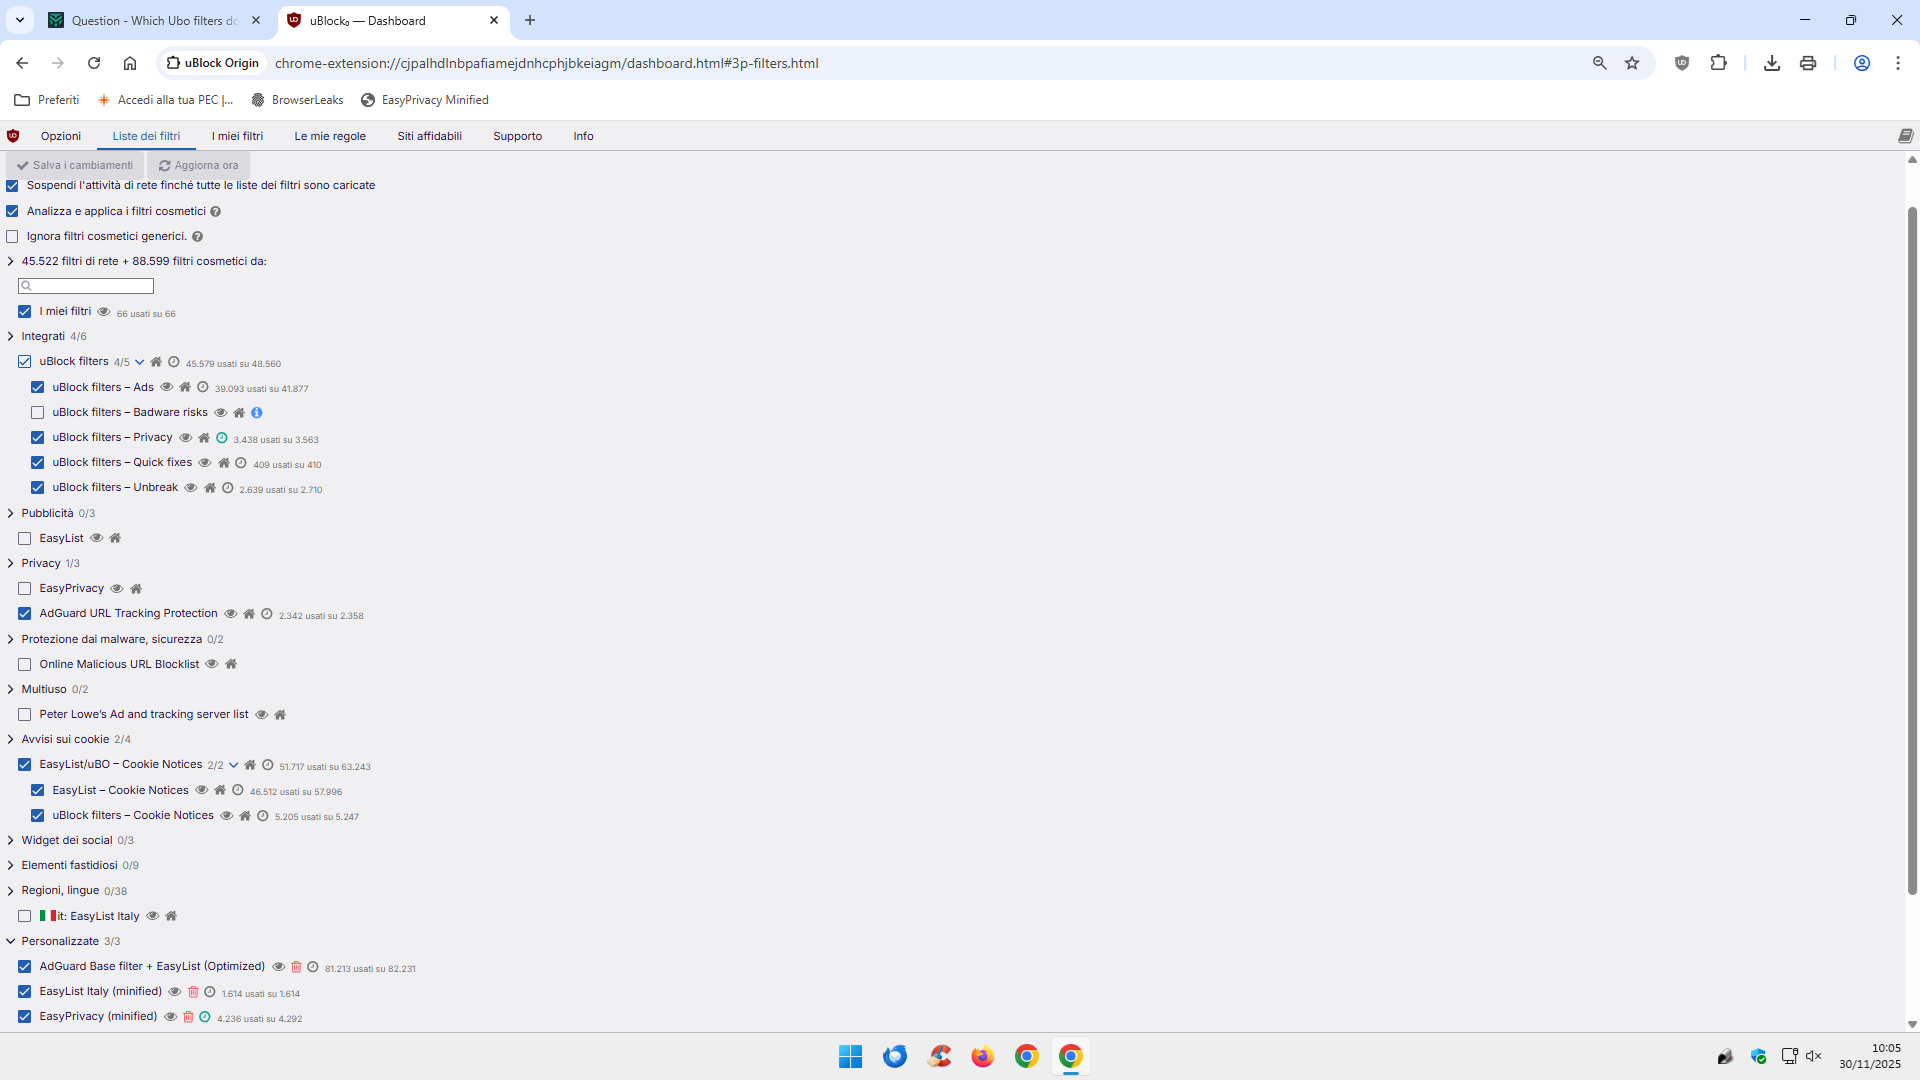Screen dimensions: 1920x1080
Task: Click help icon next to cosmetic filters option
Action: [x=216, y=211]
